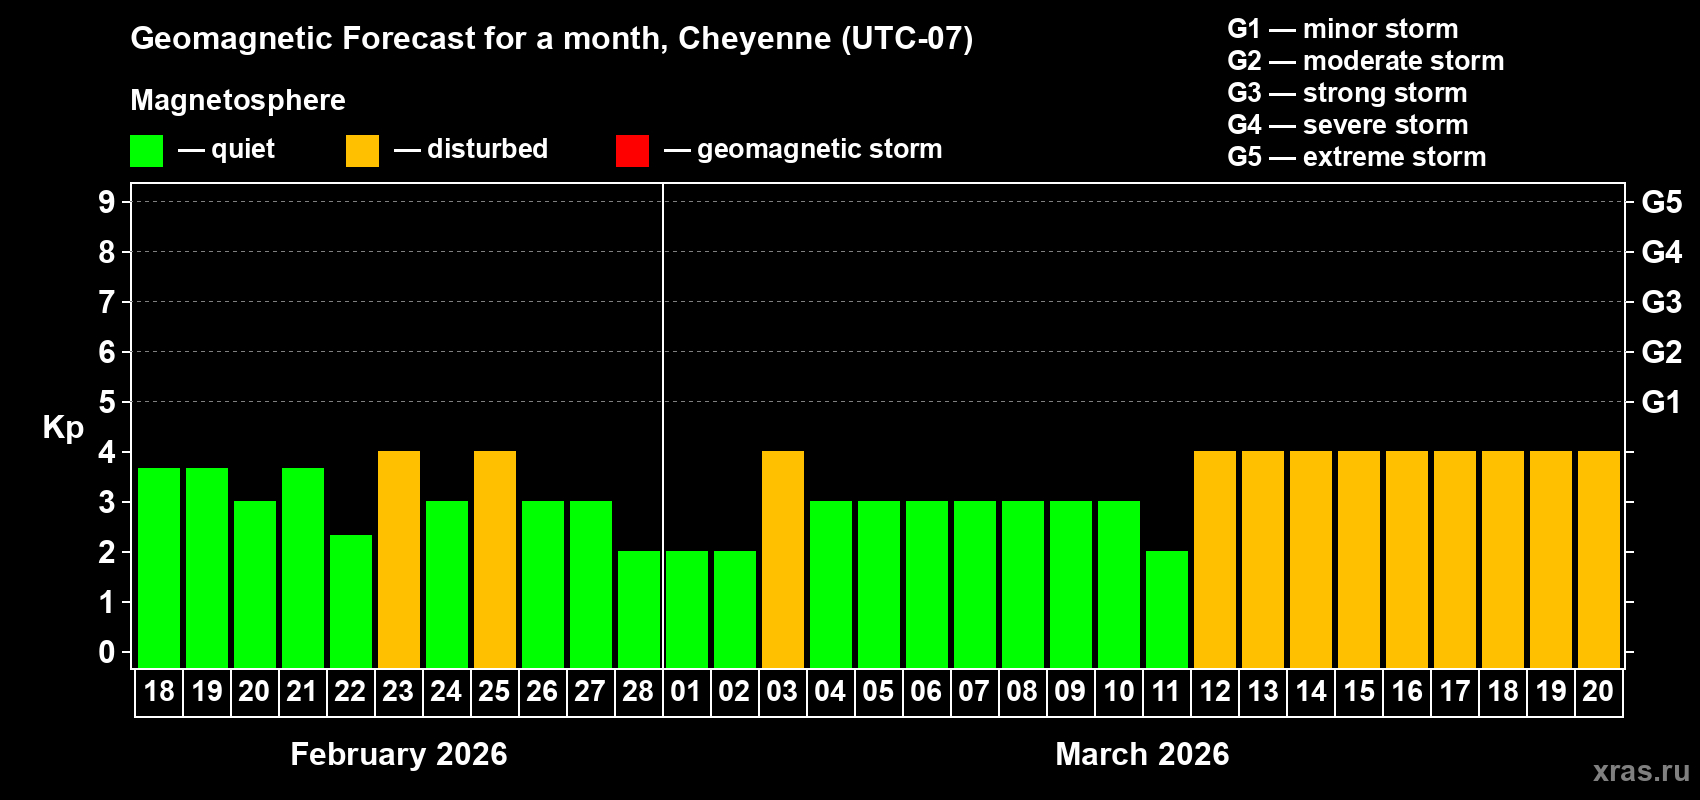Click the date label '14' in March

(x=1311, y=691)
